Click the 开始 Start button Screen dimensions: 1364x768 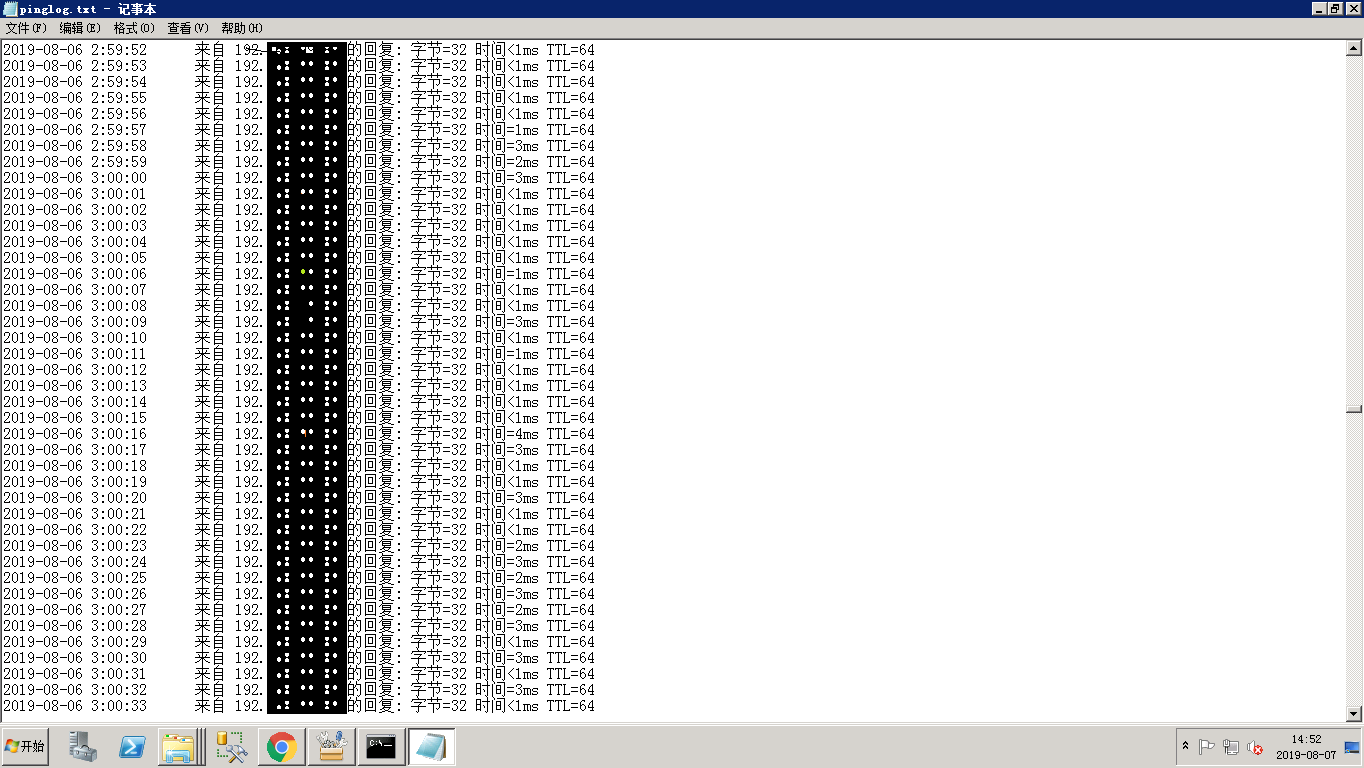click(x=25, y=747)
